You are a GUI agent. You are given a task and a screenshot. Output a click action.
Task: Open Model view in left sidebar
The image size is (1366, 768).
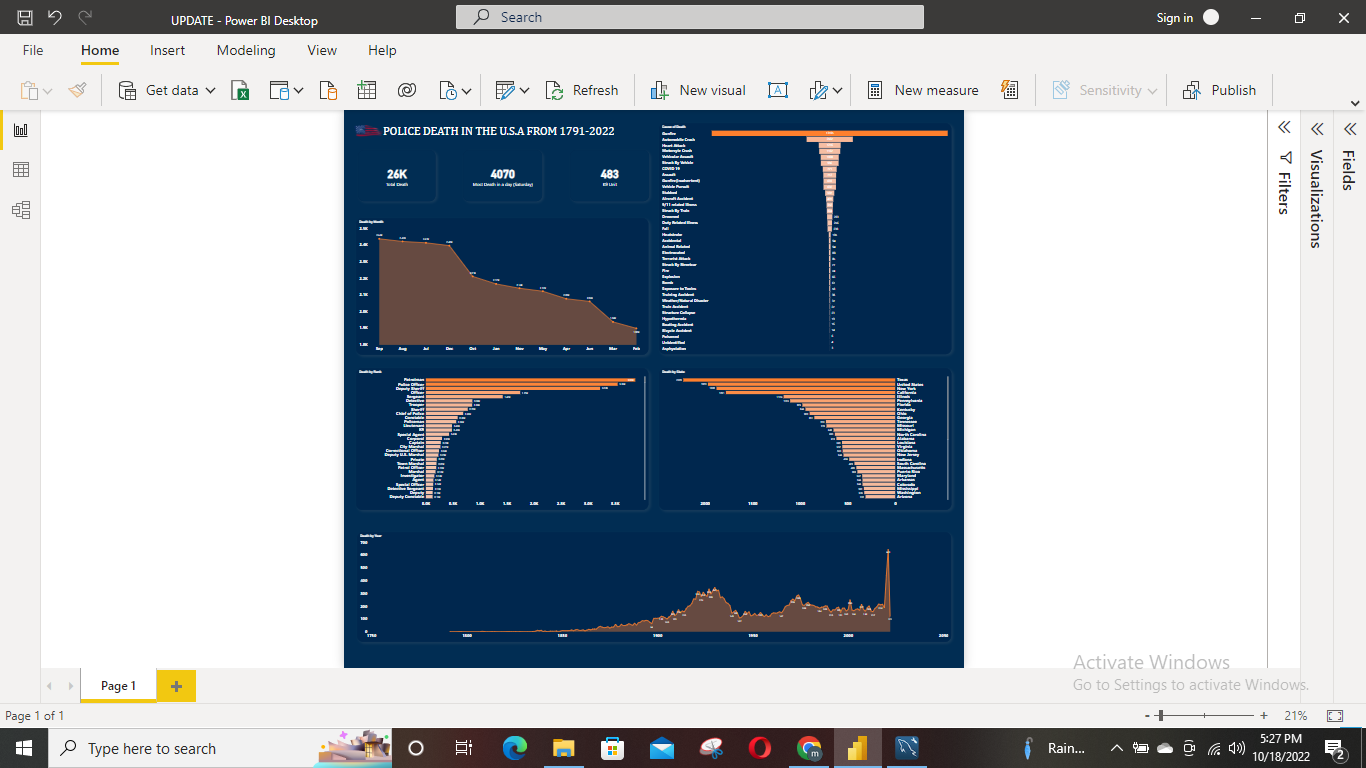click(x=21, y=210)
